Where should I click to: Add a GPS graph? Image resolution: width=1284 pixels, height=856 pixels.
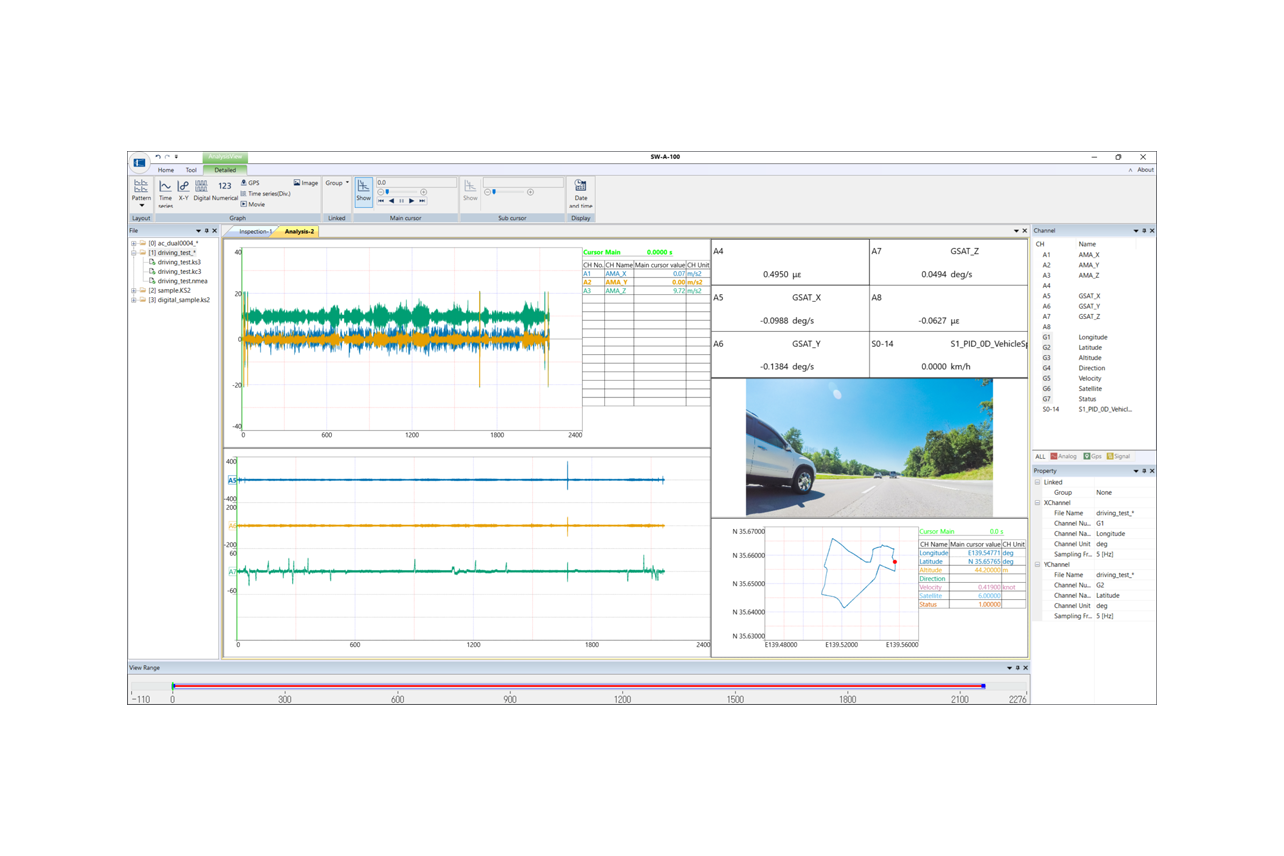click(250, 183)
